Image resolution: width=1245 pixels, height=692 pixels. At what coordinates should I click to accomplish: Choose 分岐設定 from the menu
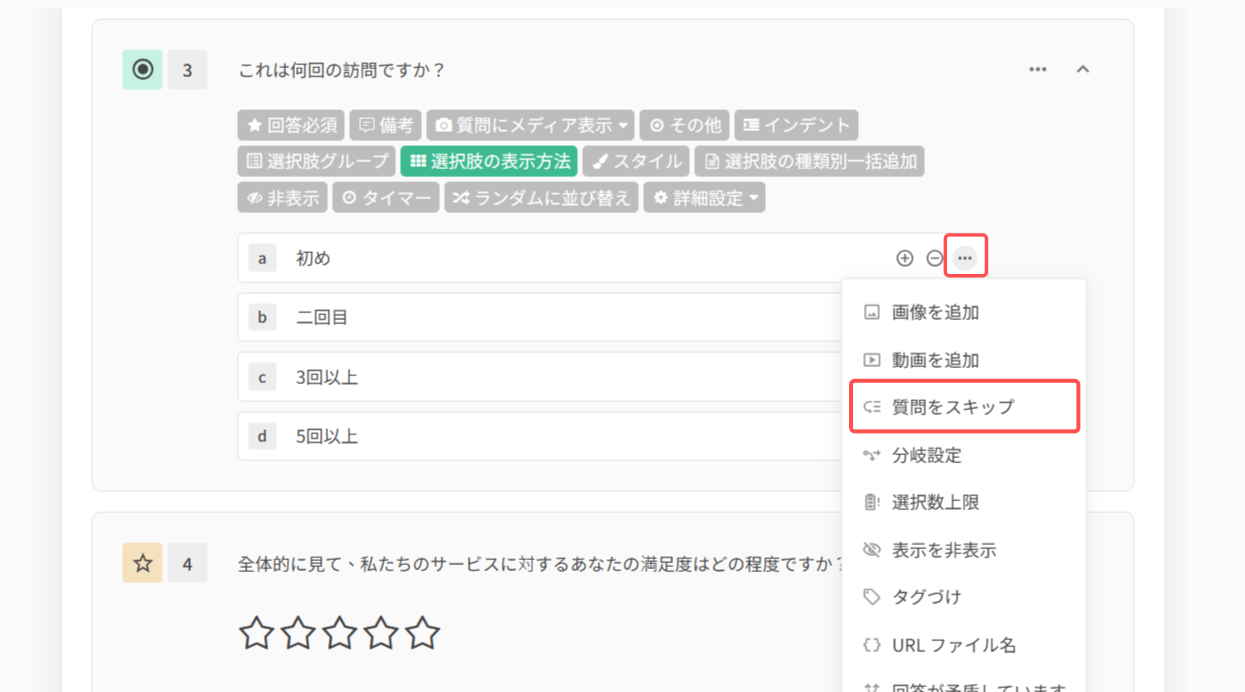point(964,455)
